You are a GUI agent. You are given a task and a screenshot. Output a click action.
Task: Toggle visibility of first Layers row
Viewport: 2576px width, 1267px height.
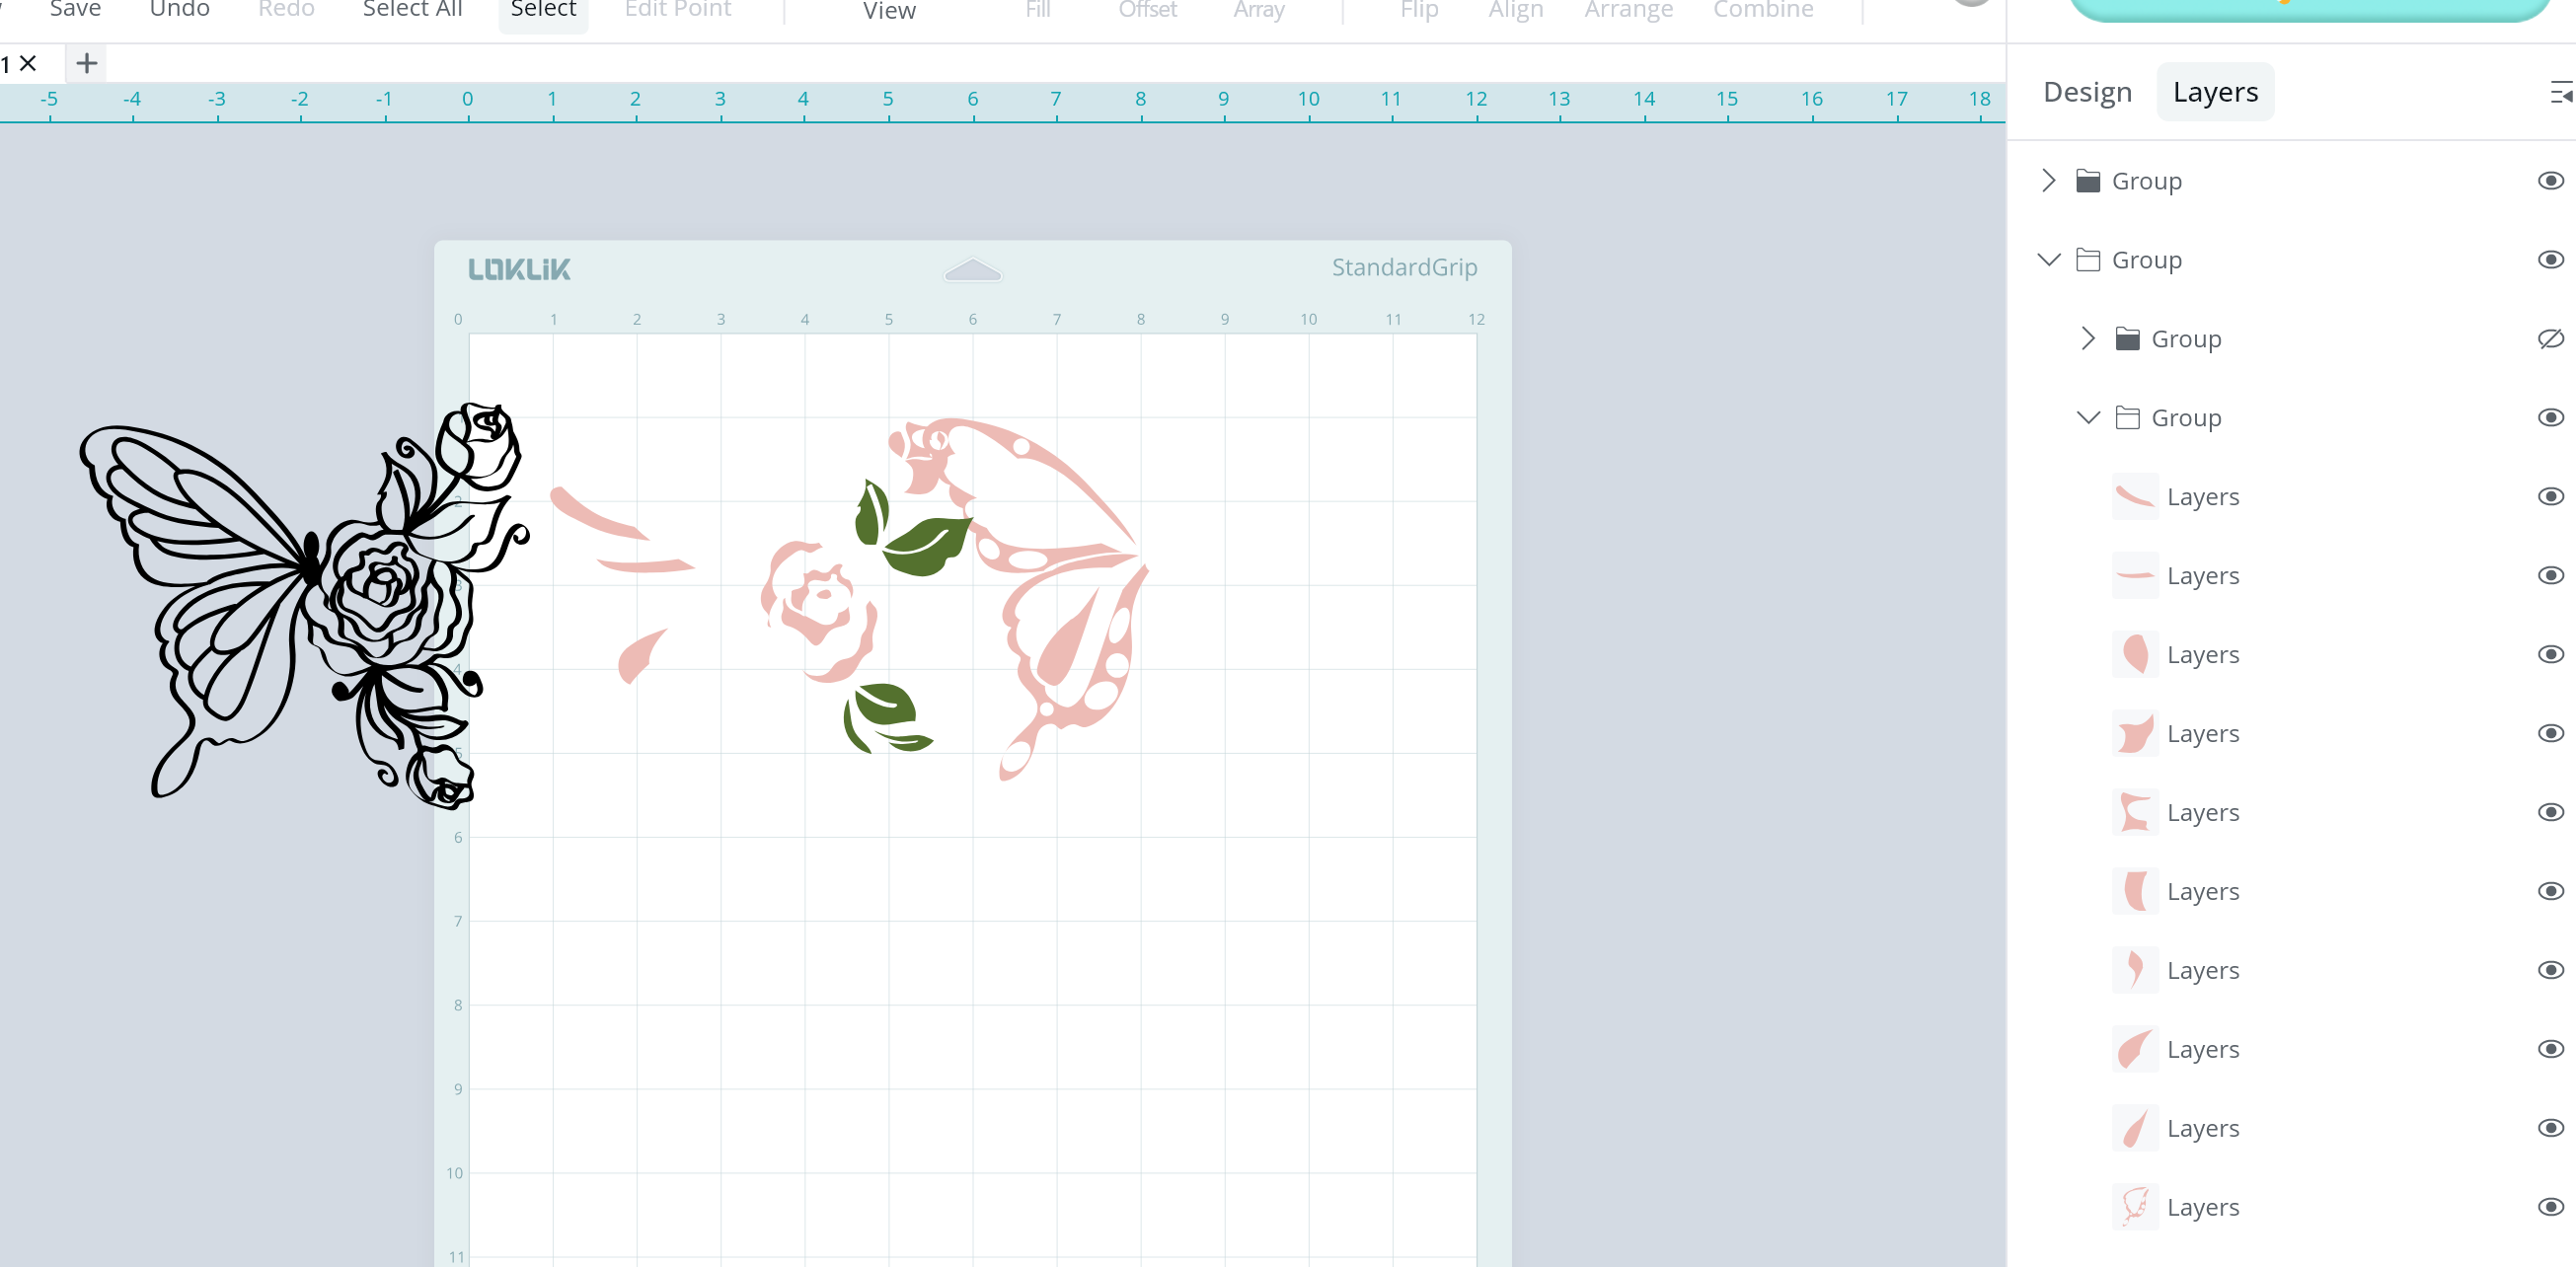point(2550,497)
